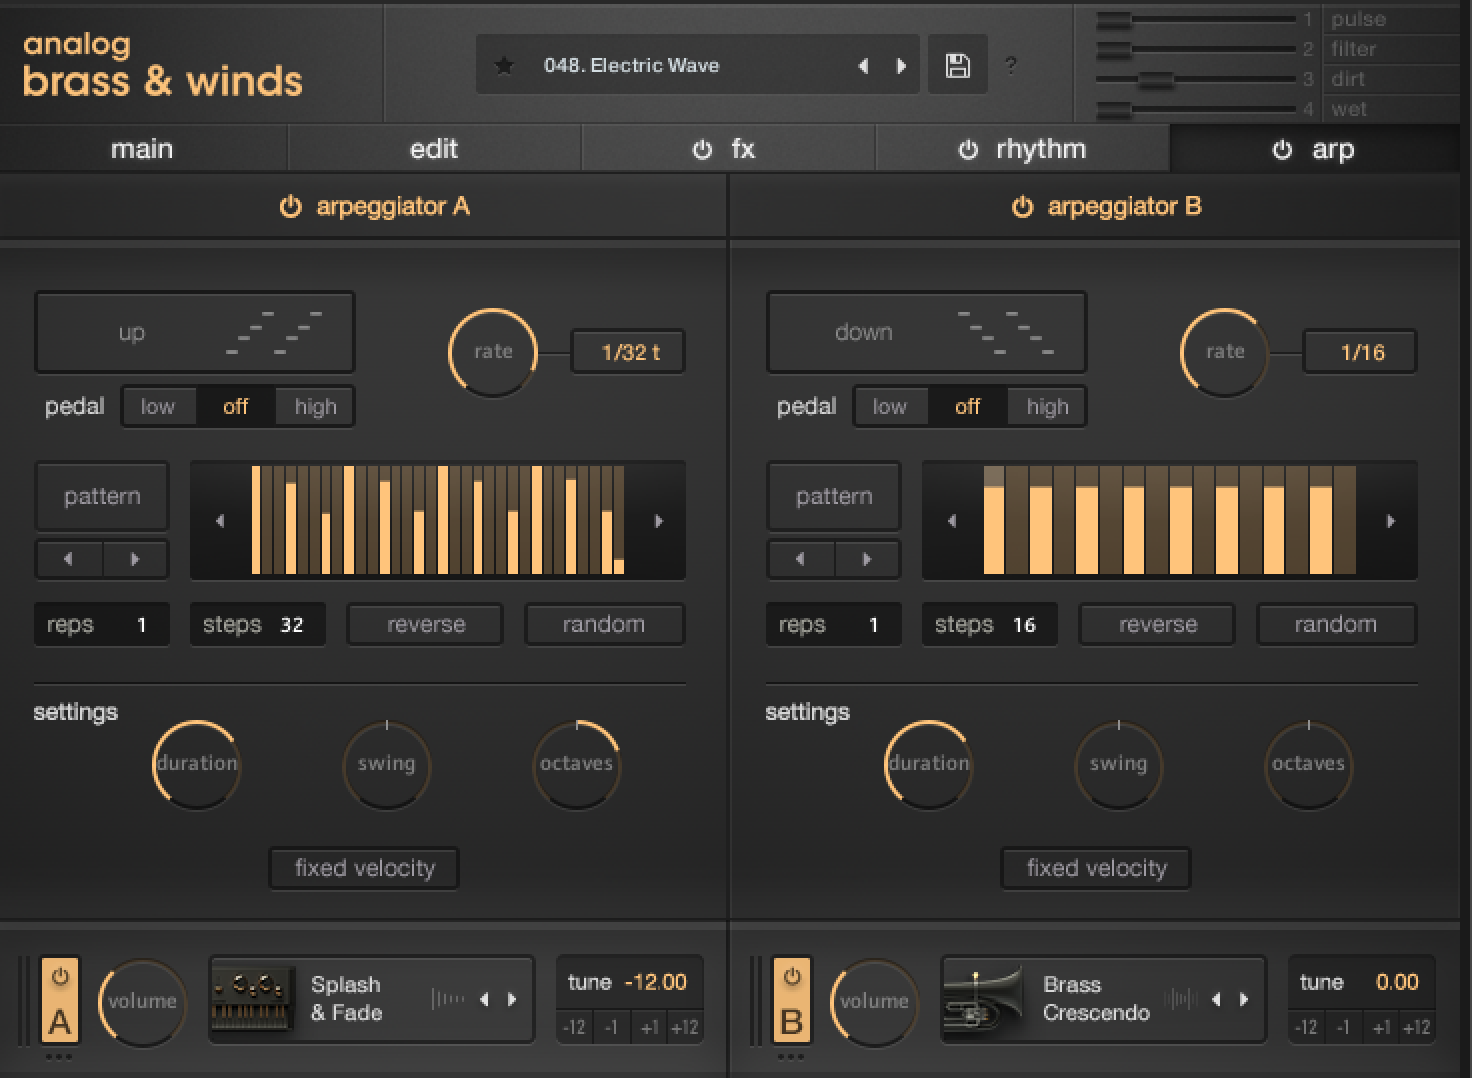This screenshot has height=1078, width=1472.
Task: Click the Brass Crescendo trumpet icon
Action: [985, 999]
